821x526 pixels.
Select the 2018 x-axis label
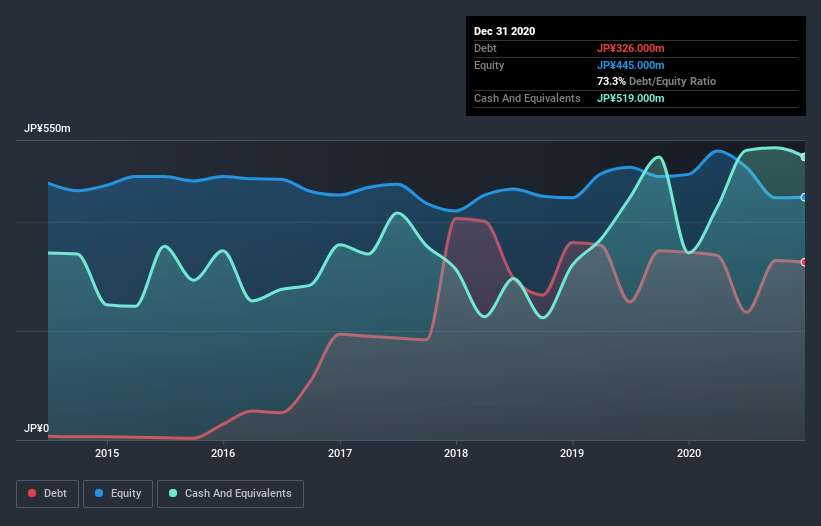tap(456, 453)
